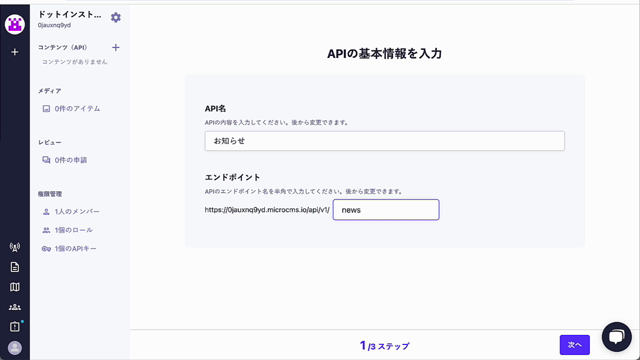Click the 権限管理 section label

[50, 194]
